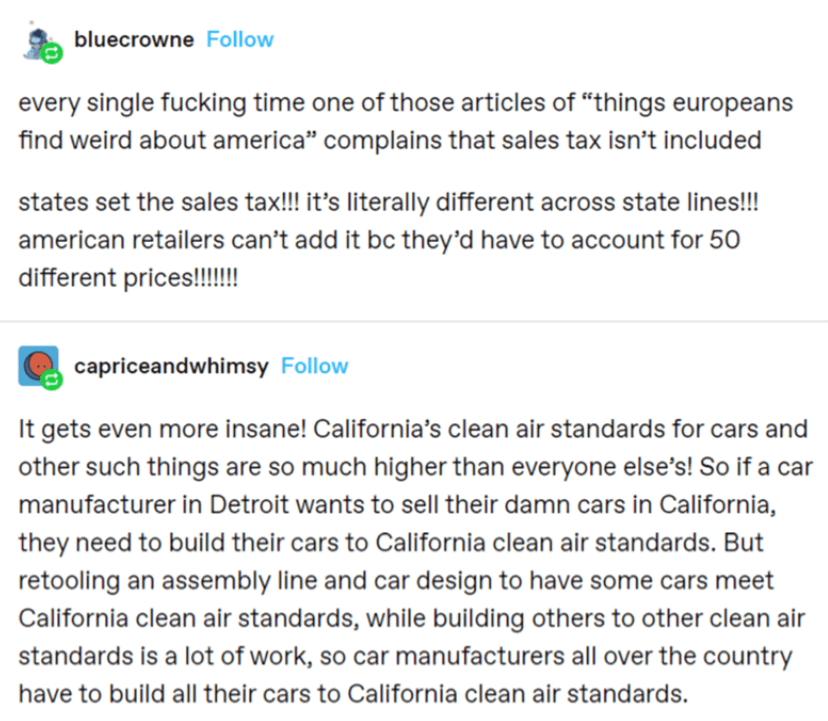The height and width of the screenshot is (721, 828).
Task: Click the text "different prices!!!!!!!"
Action: pos(128,278)
